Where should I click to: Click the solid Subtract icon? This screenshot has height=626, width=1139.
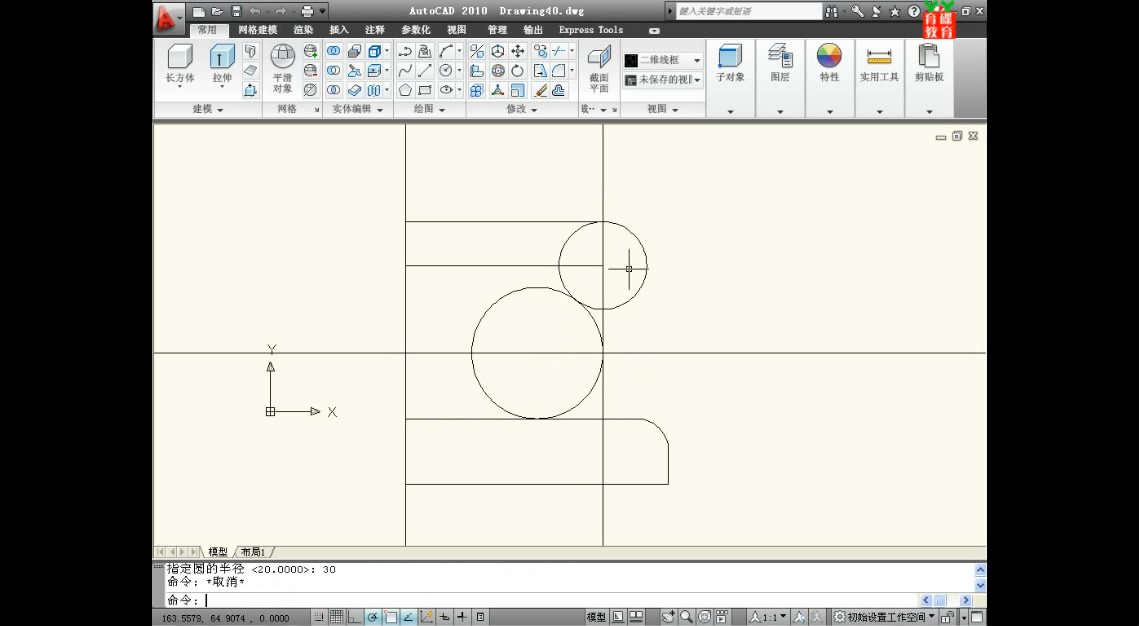tap(333, 70)
